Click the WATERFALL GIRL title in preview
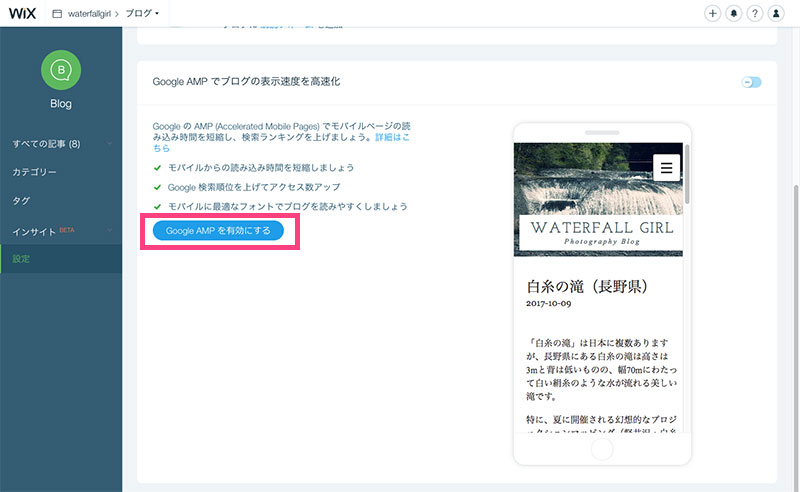 pyautogui.click(x=602, y=228)
